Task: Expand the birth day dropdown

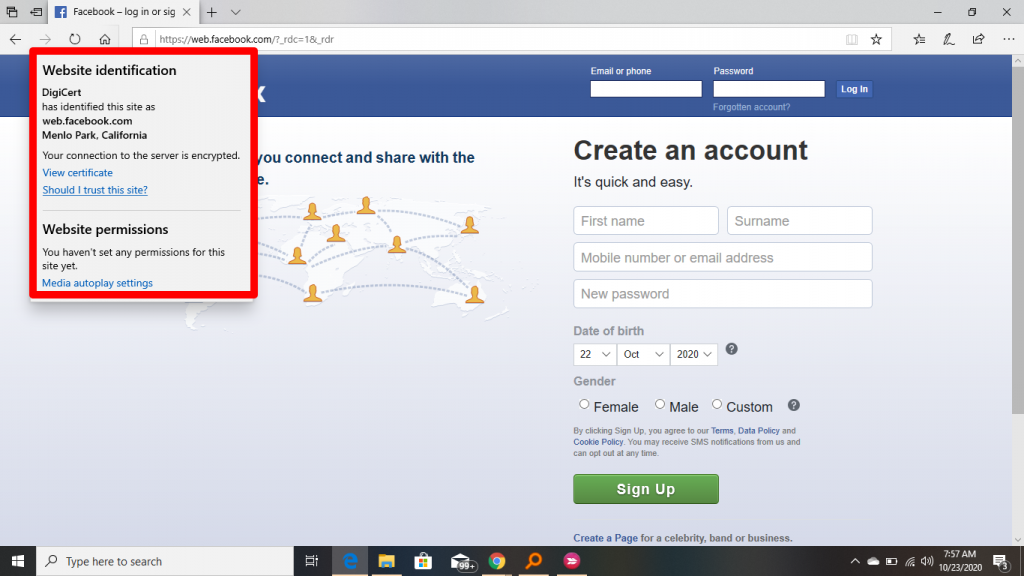Action: click(592, 354)
